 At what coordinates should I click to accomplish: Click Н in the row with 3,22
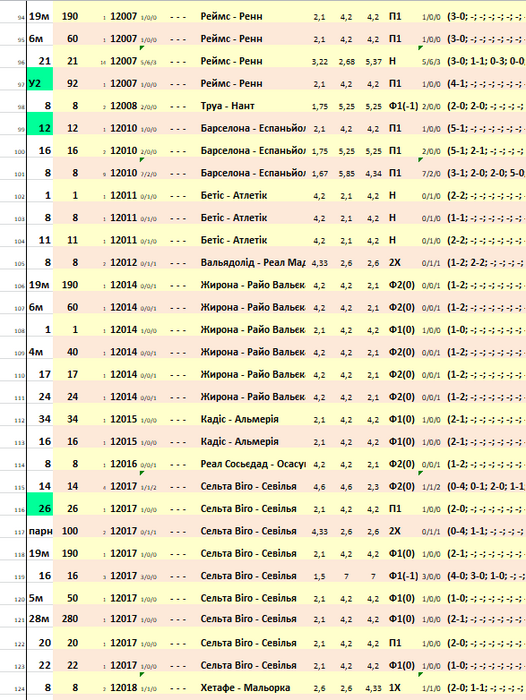392,61
